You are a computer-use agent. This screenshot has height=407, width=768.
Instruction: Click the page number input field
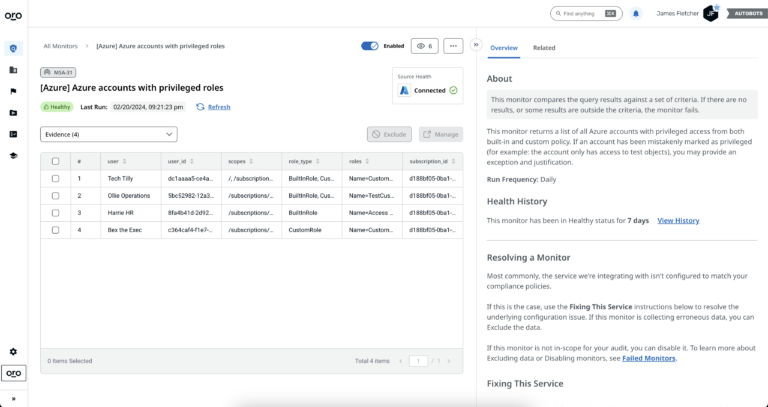click(418, 361)
